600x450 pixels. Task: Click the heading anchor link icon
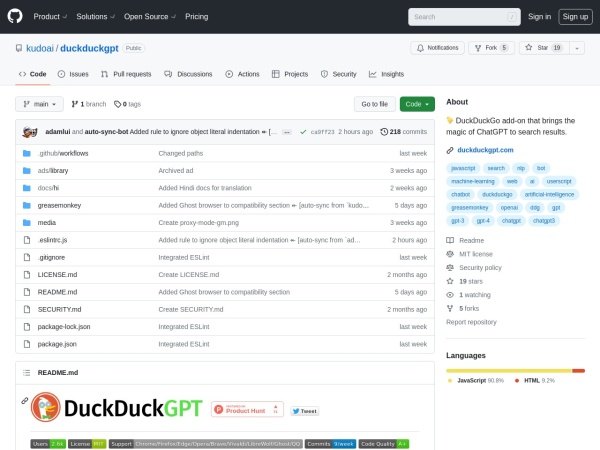point(24,401)
